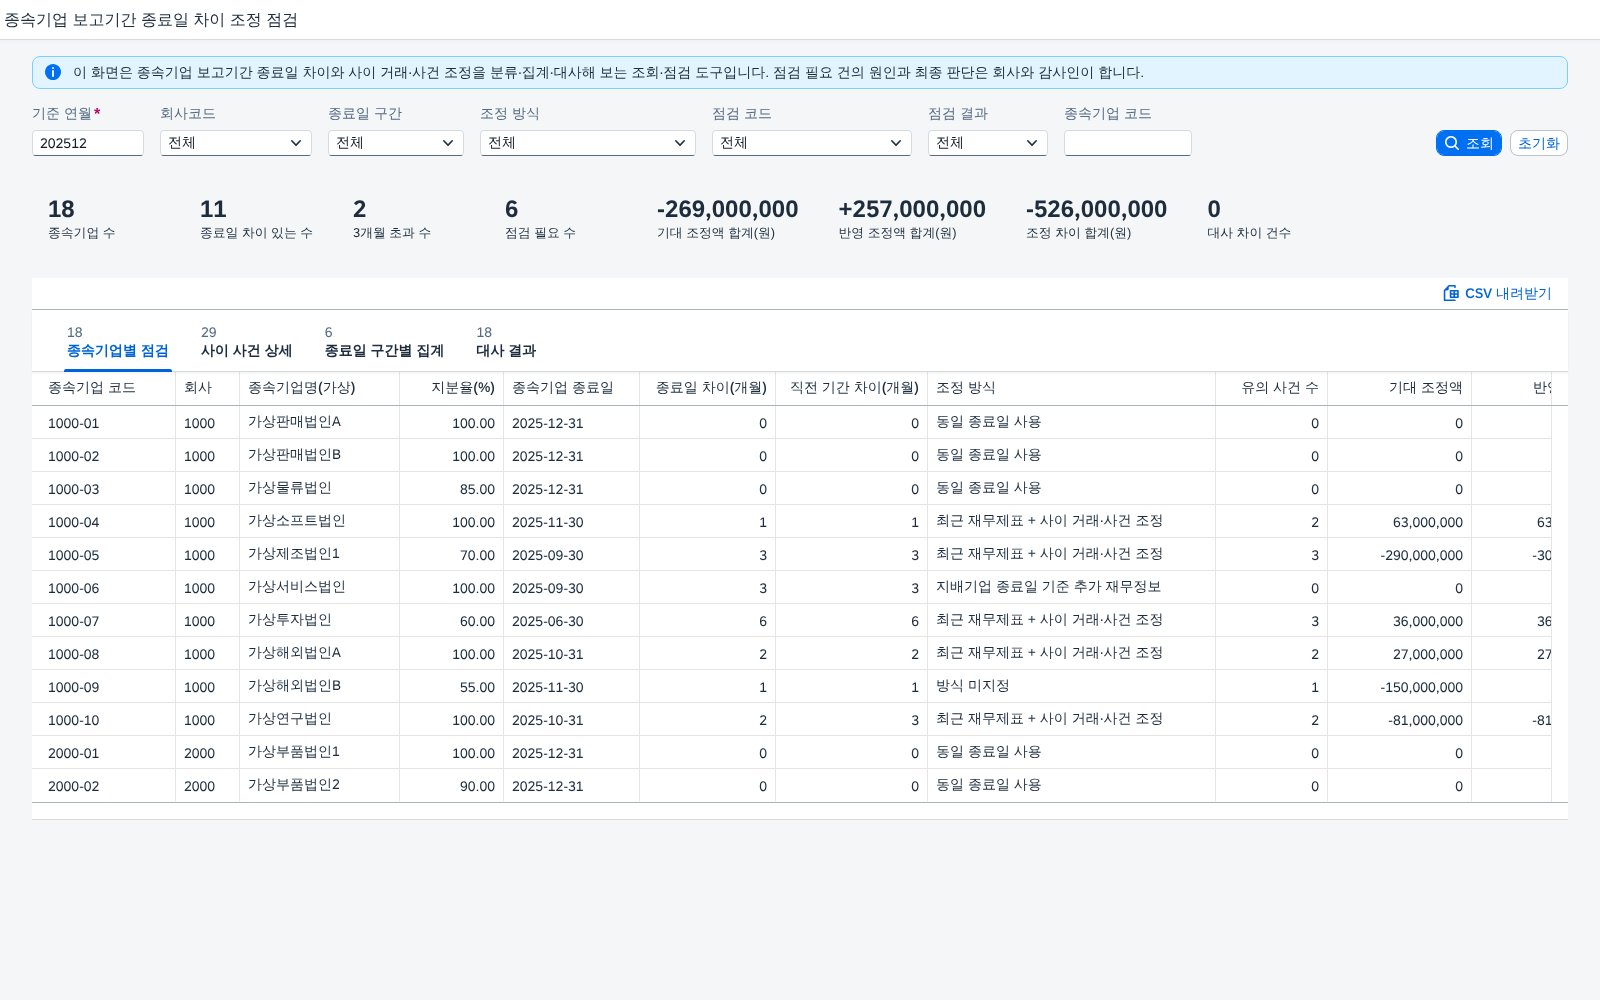Open the 점검 코드 dropdown

coord(812,143)
